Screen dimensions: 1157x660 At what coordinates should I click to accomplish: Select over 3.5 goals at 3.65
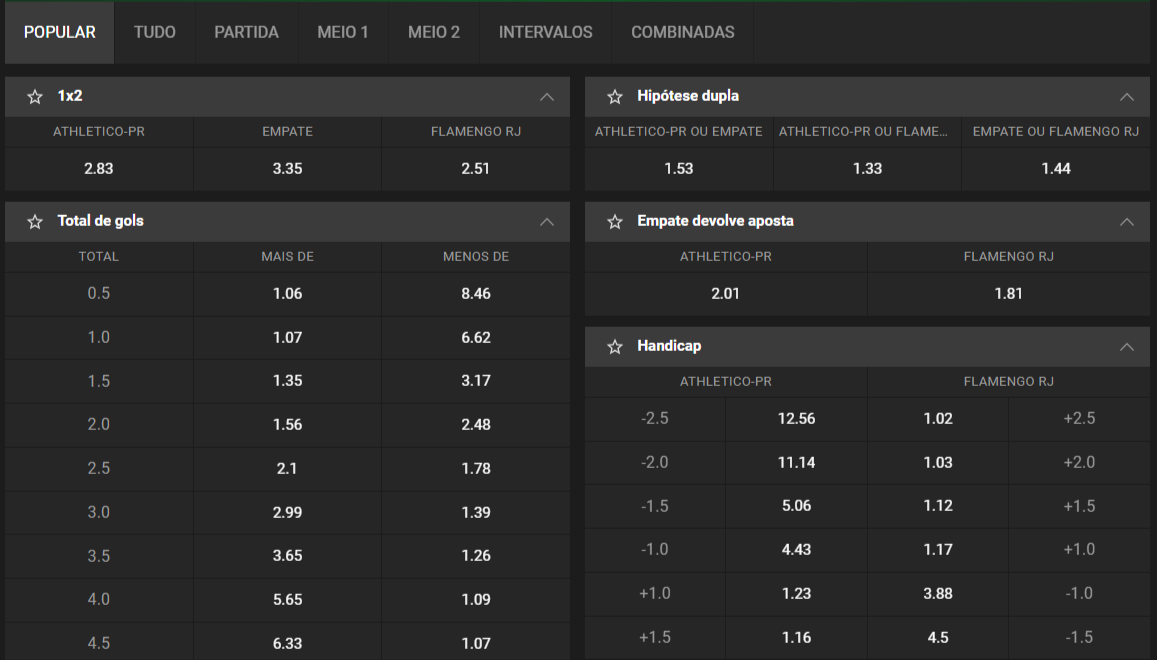288,556
